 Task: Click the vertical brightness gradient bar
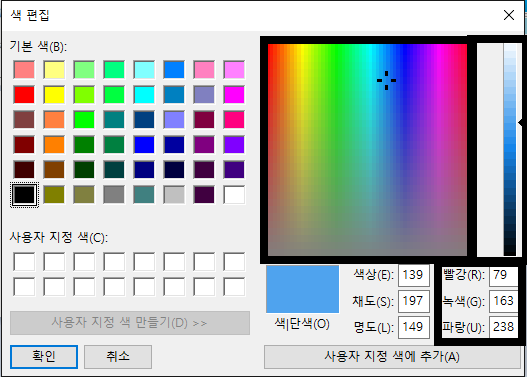coord(510,150)
